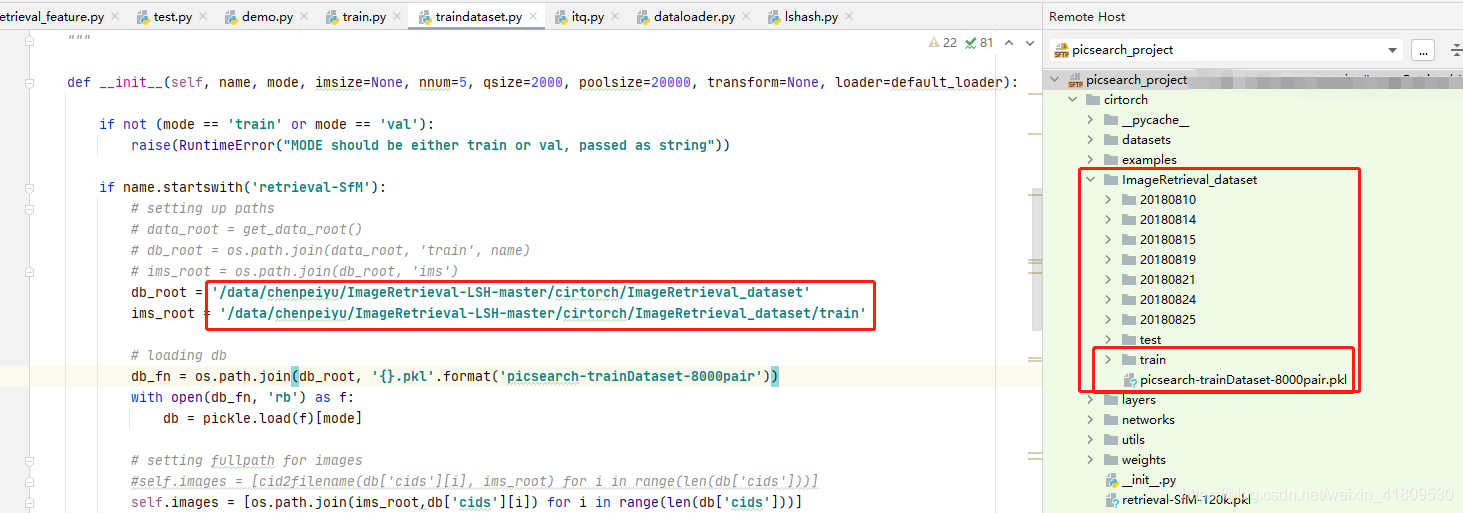The width and height of the screenshot is (1463, 513).
Task: Expand the 20180824 folder
Action: point(1108,300)
